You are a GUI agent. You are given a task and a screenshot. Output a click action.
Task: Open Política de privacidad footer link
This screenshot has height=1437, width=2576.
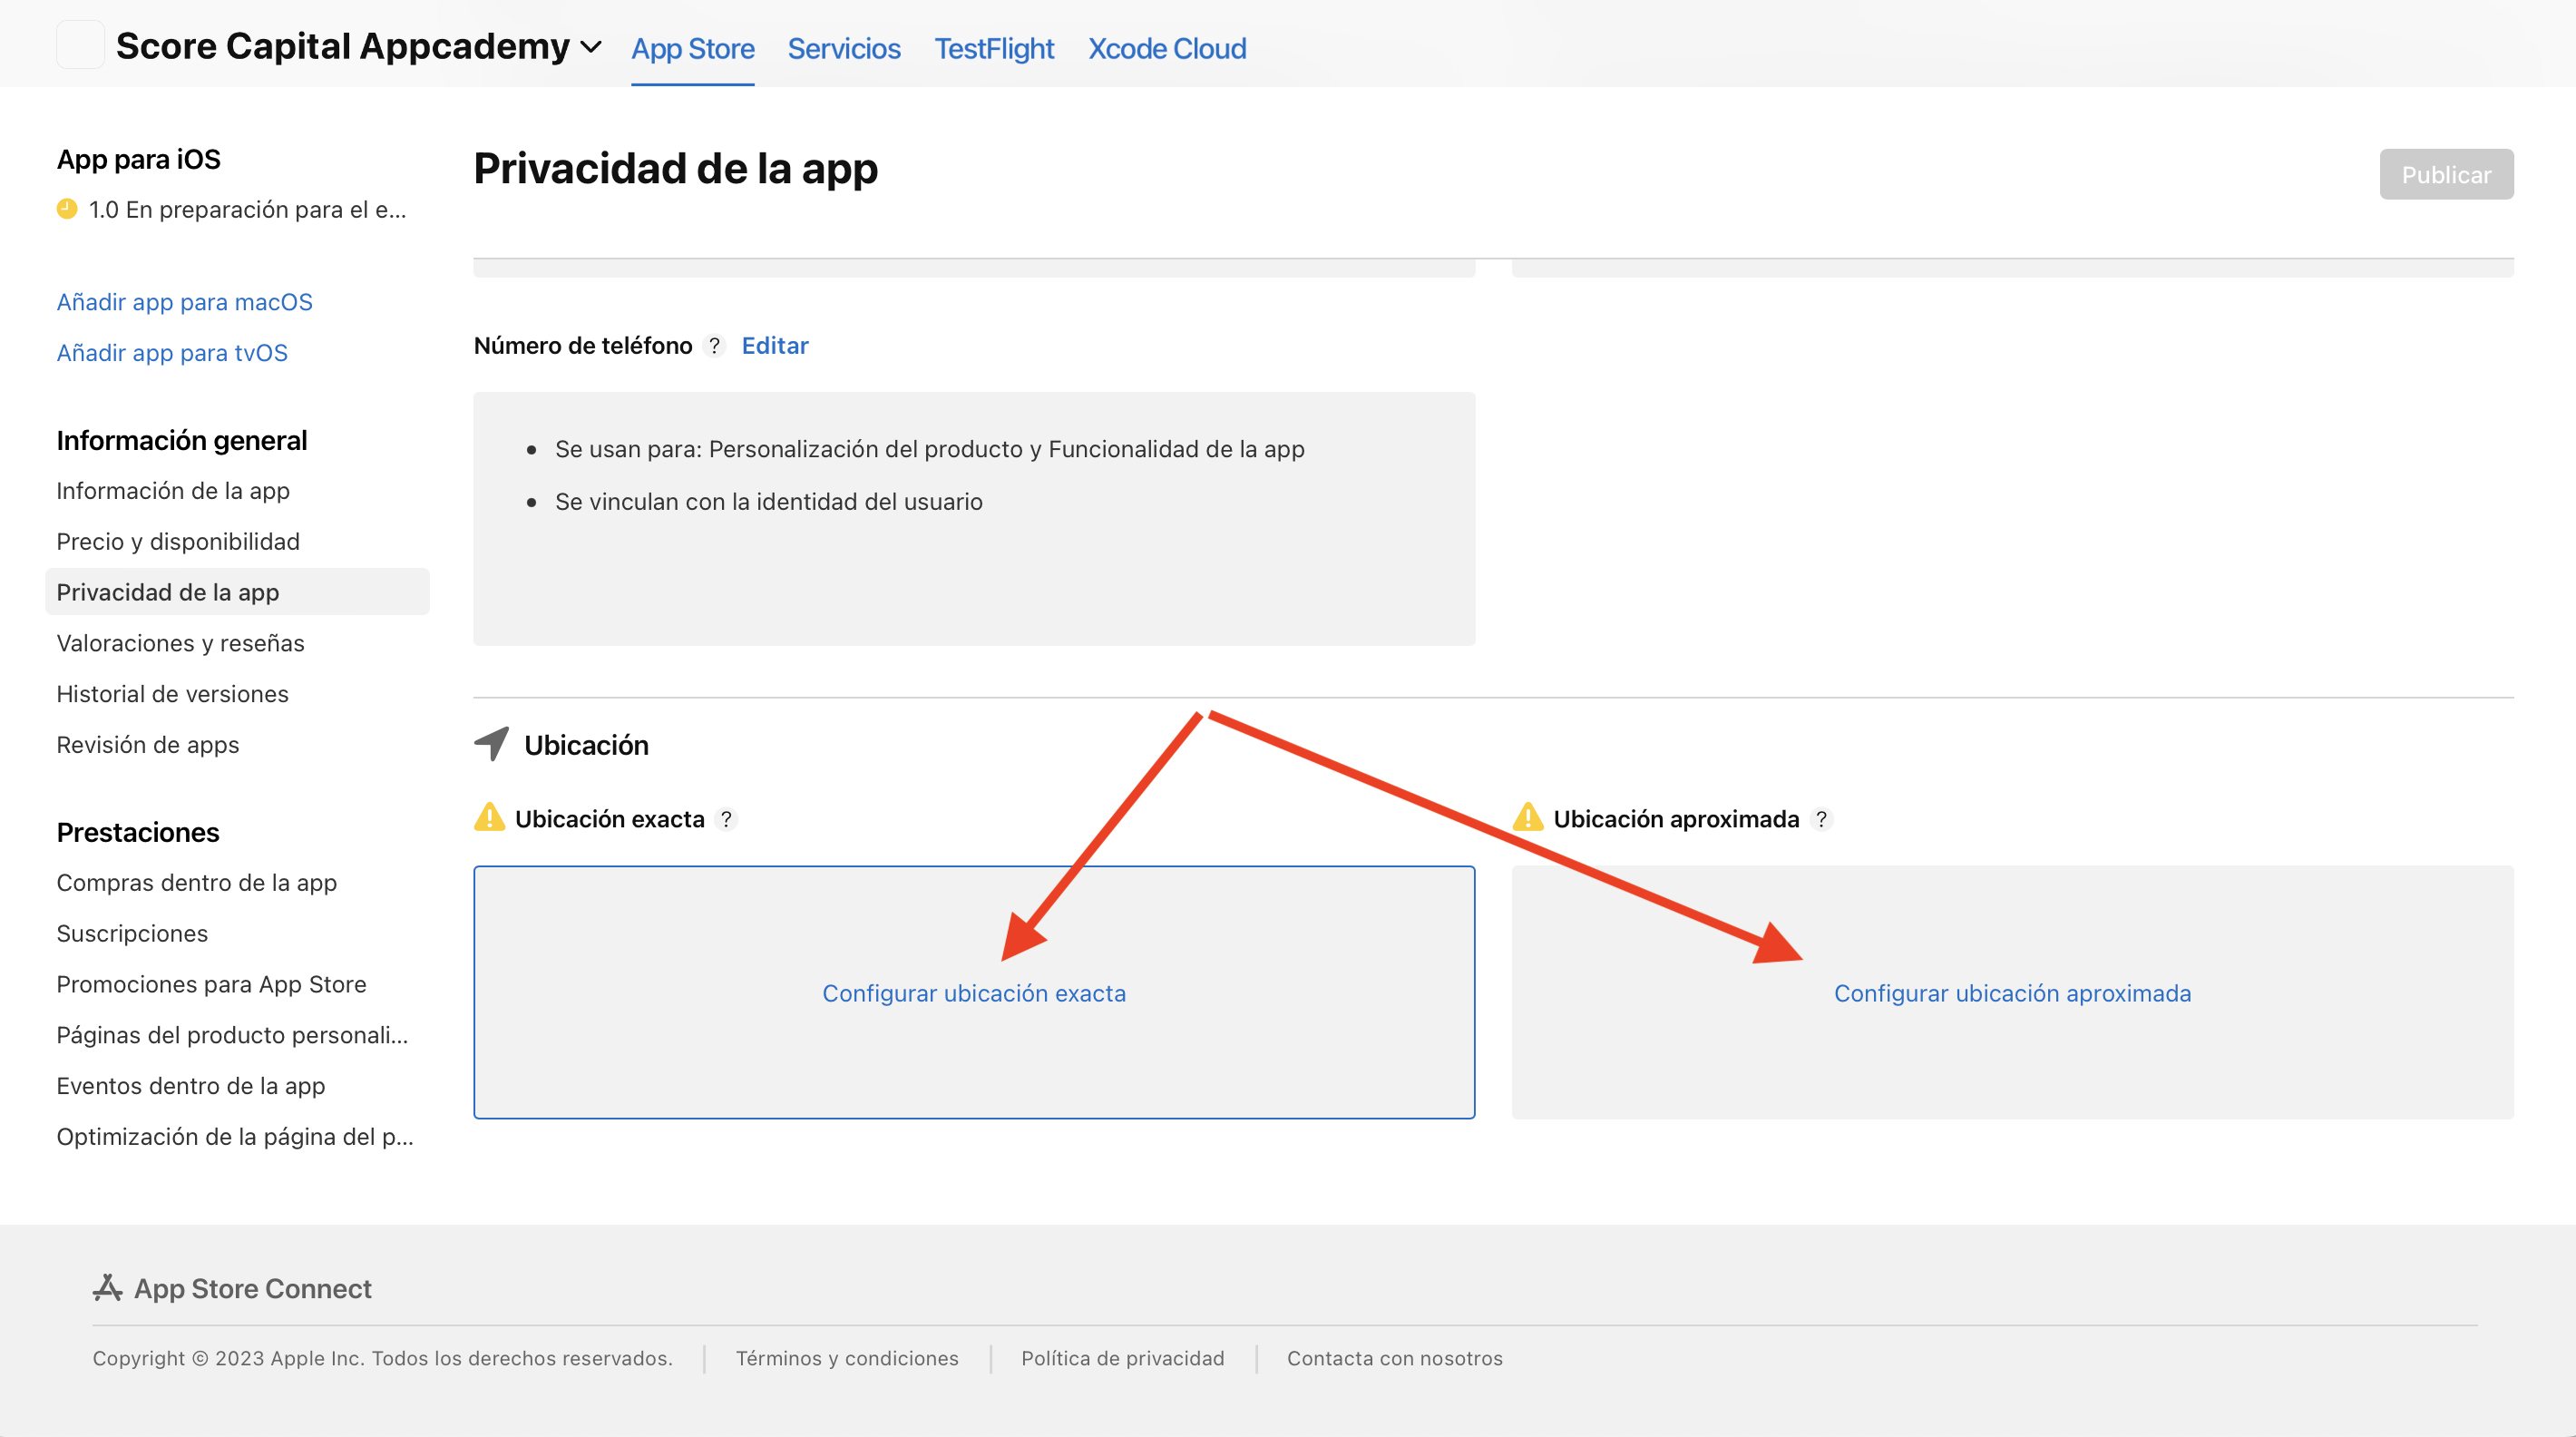[x=1122, y=1358]
